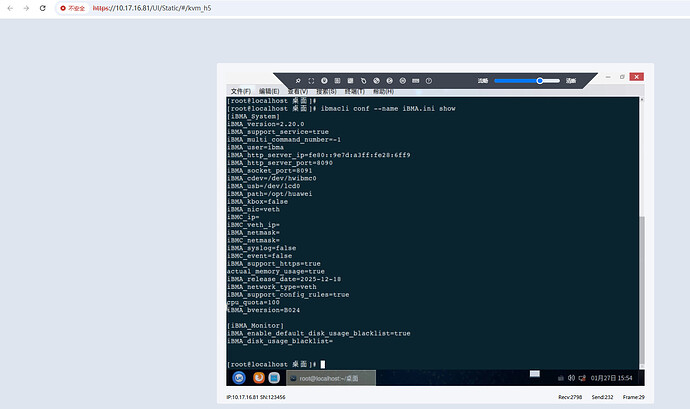
Task: Reload the KVM page in browser
Action: point(43,8)
